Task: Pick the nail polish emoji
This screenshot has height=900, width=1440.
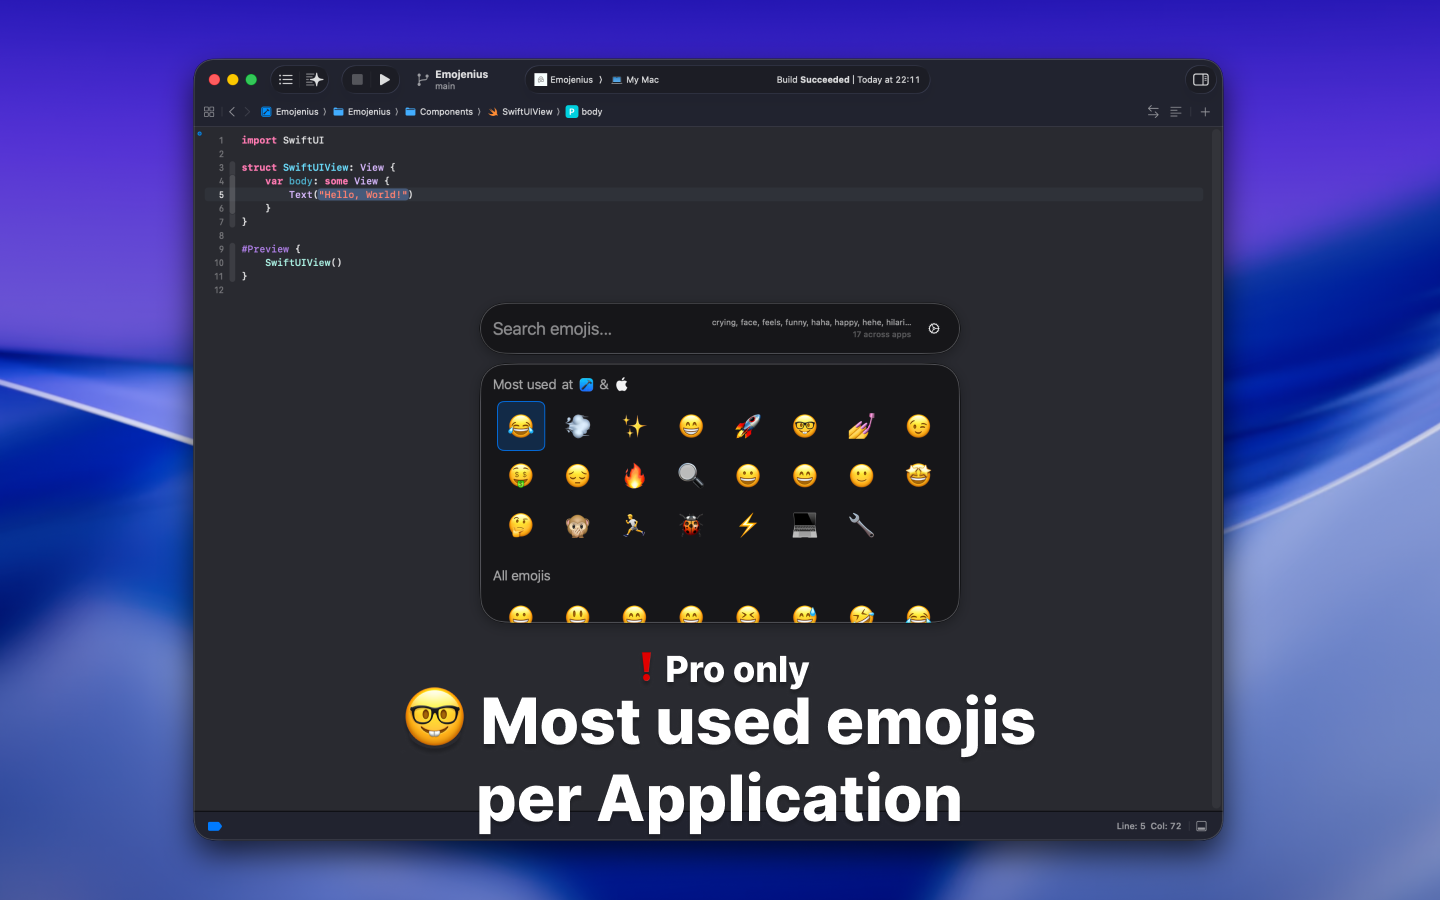Action: pos(862,426)
